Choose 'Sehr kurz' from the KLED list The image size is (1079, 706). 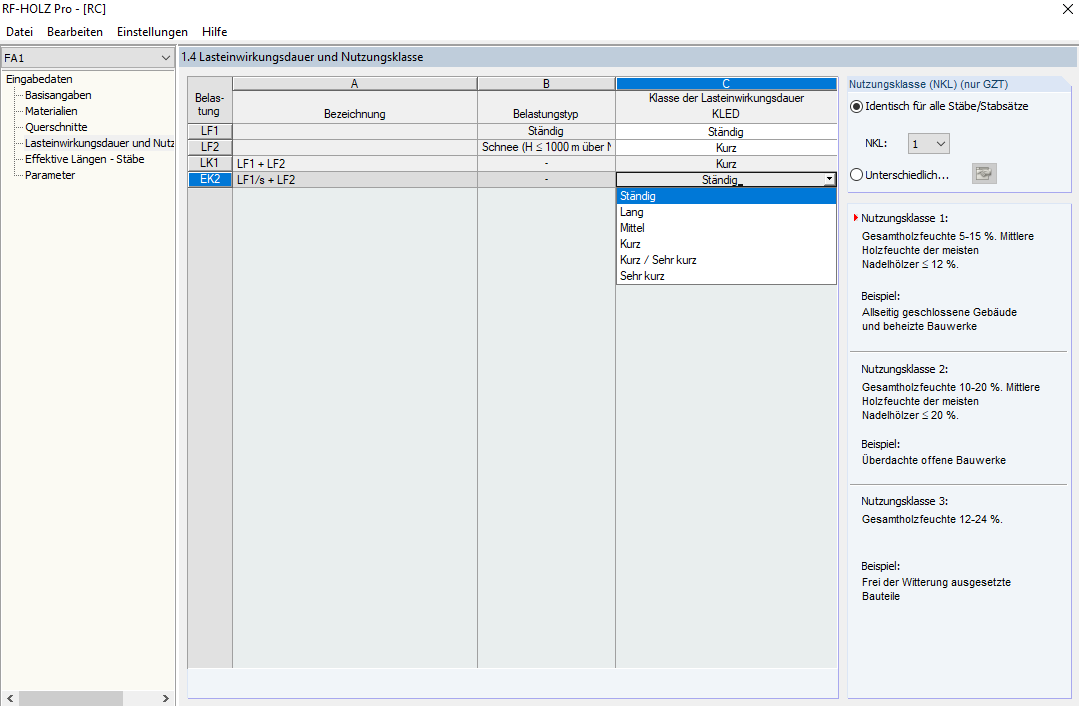click(726, 275)
